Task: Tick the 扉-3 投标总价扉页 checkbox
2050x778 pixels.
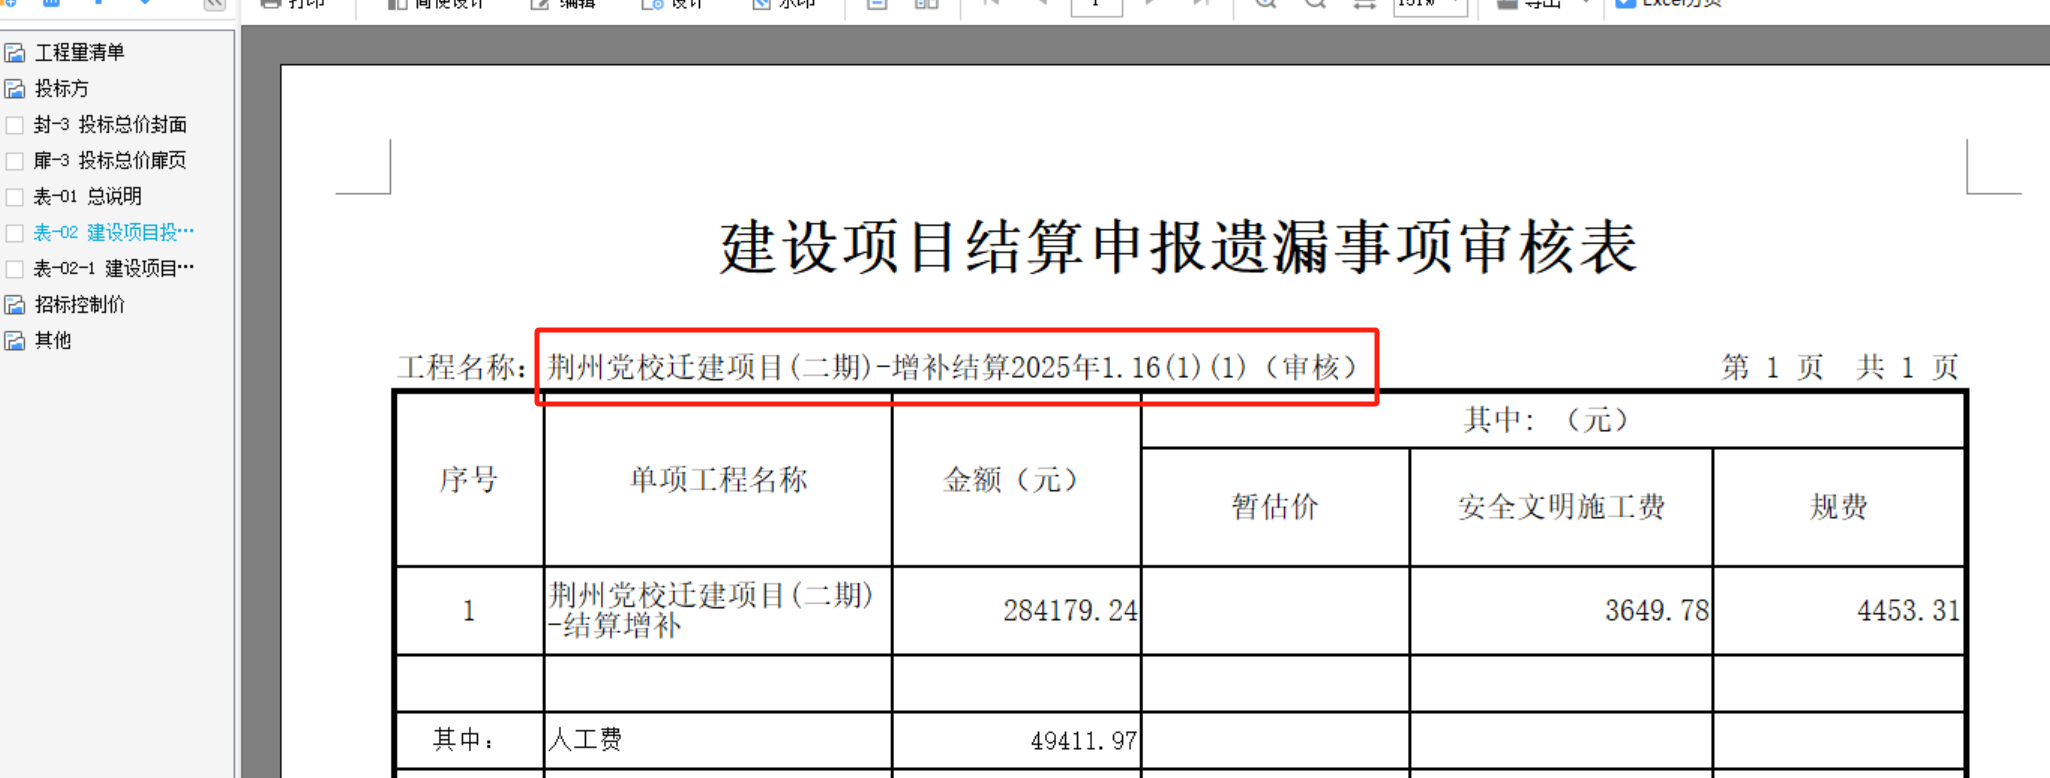Action: click(15, 161)
